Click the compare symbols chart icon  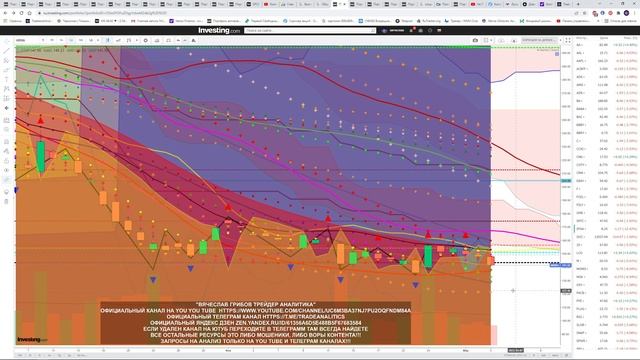(x=118, y=40)
